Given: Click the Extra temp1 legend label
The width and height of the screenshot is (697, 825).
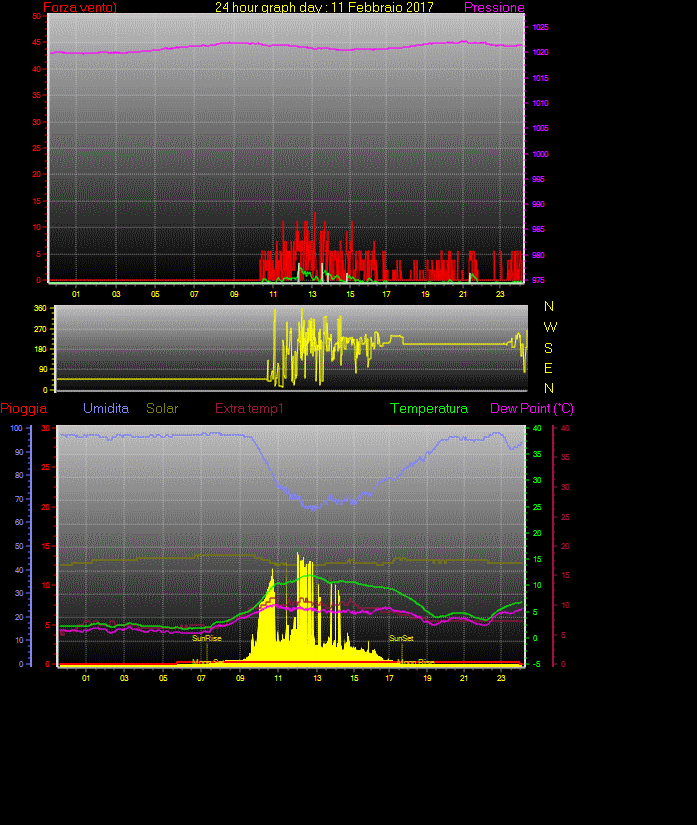Looking at the screenshot, I should pyautogui.click(x=250, y=409).
